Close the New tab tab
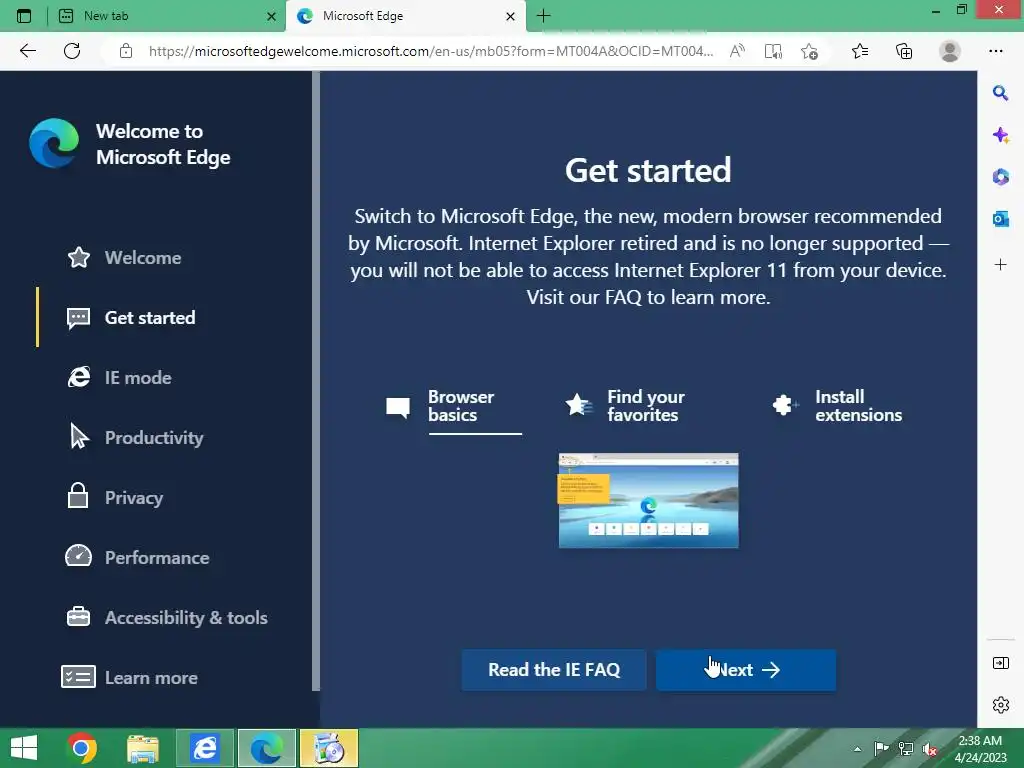 (272, 16)
